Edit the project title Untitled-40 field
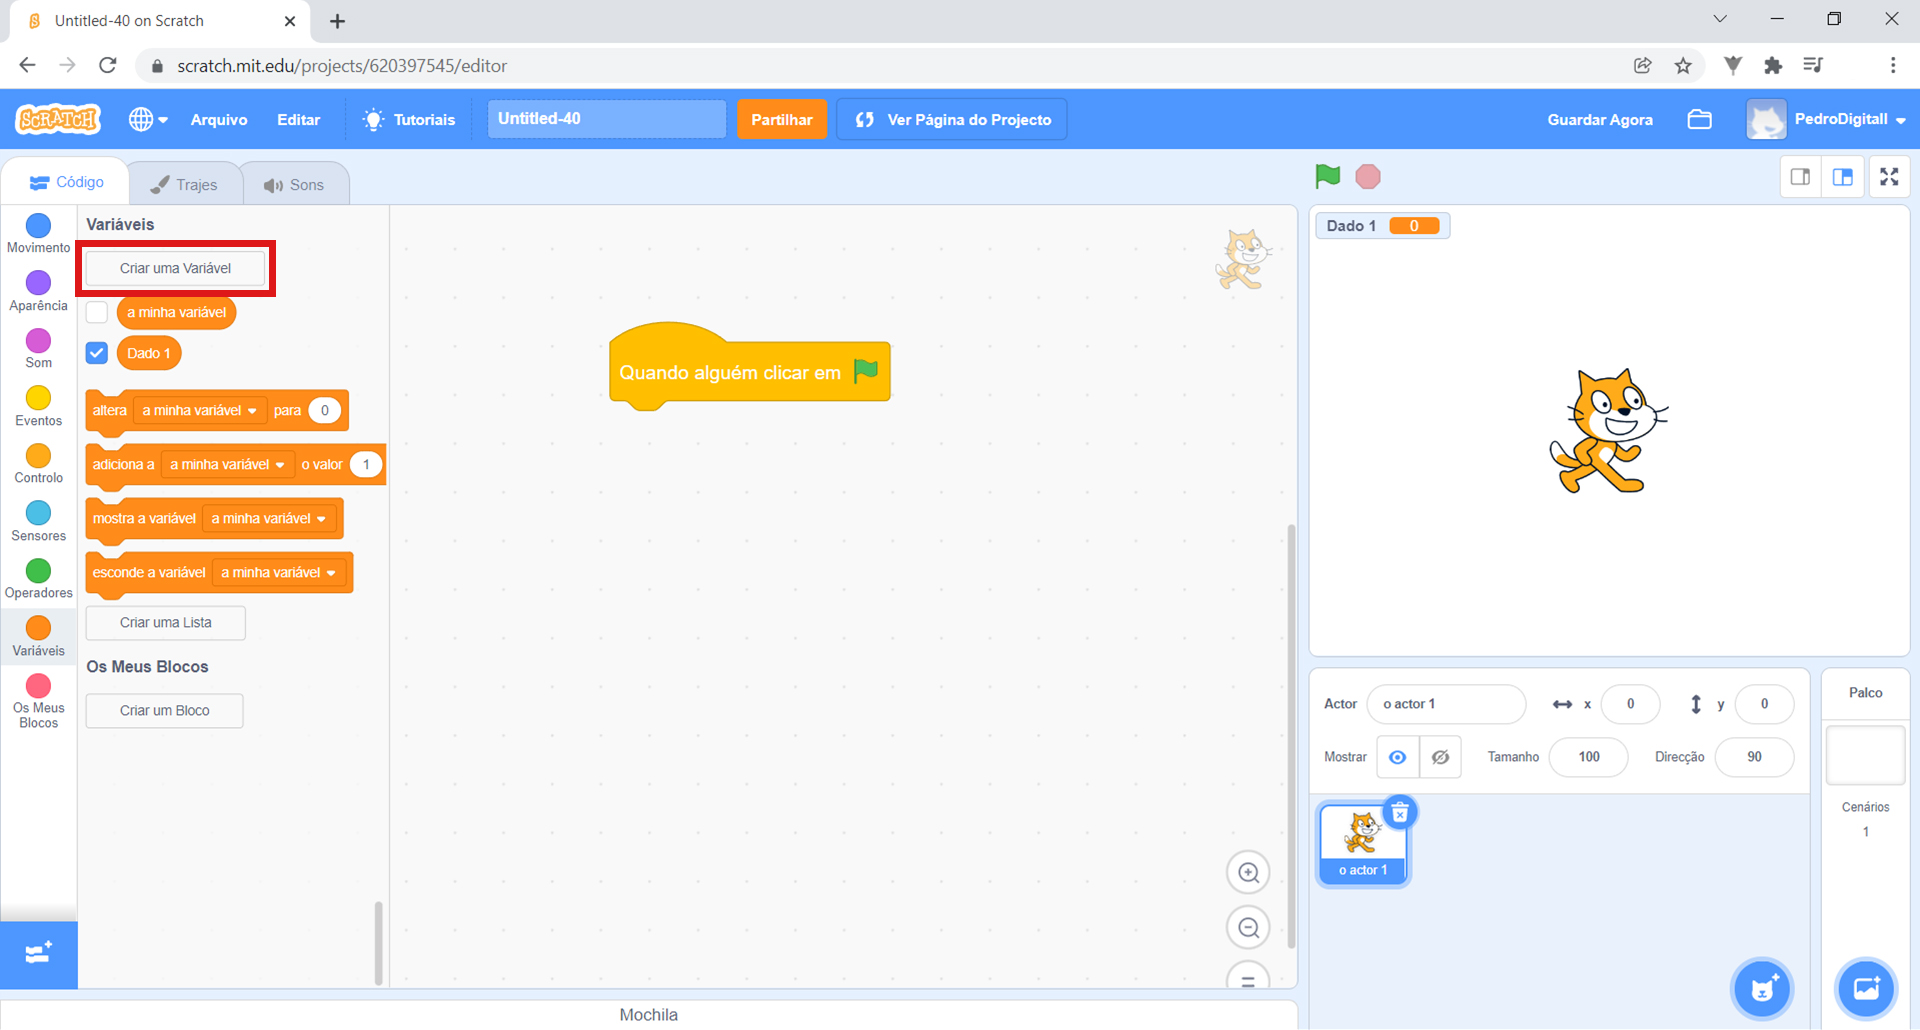The width and height of the screenshot is (1920, 1030). [606, 119]
